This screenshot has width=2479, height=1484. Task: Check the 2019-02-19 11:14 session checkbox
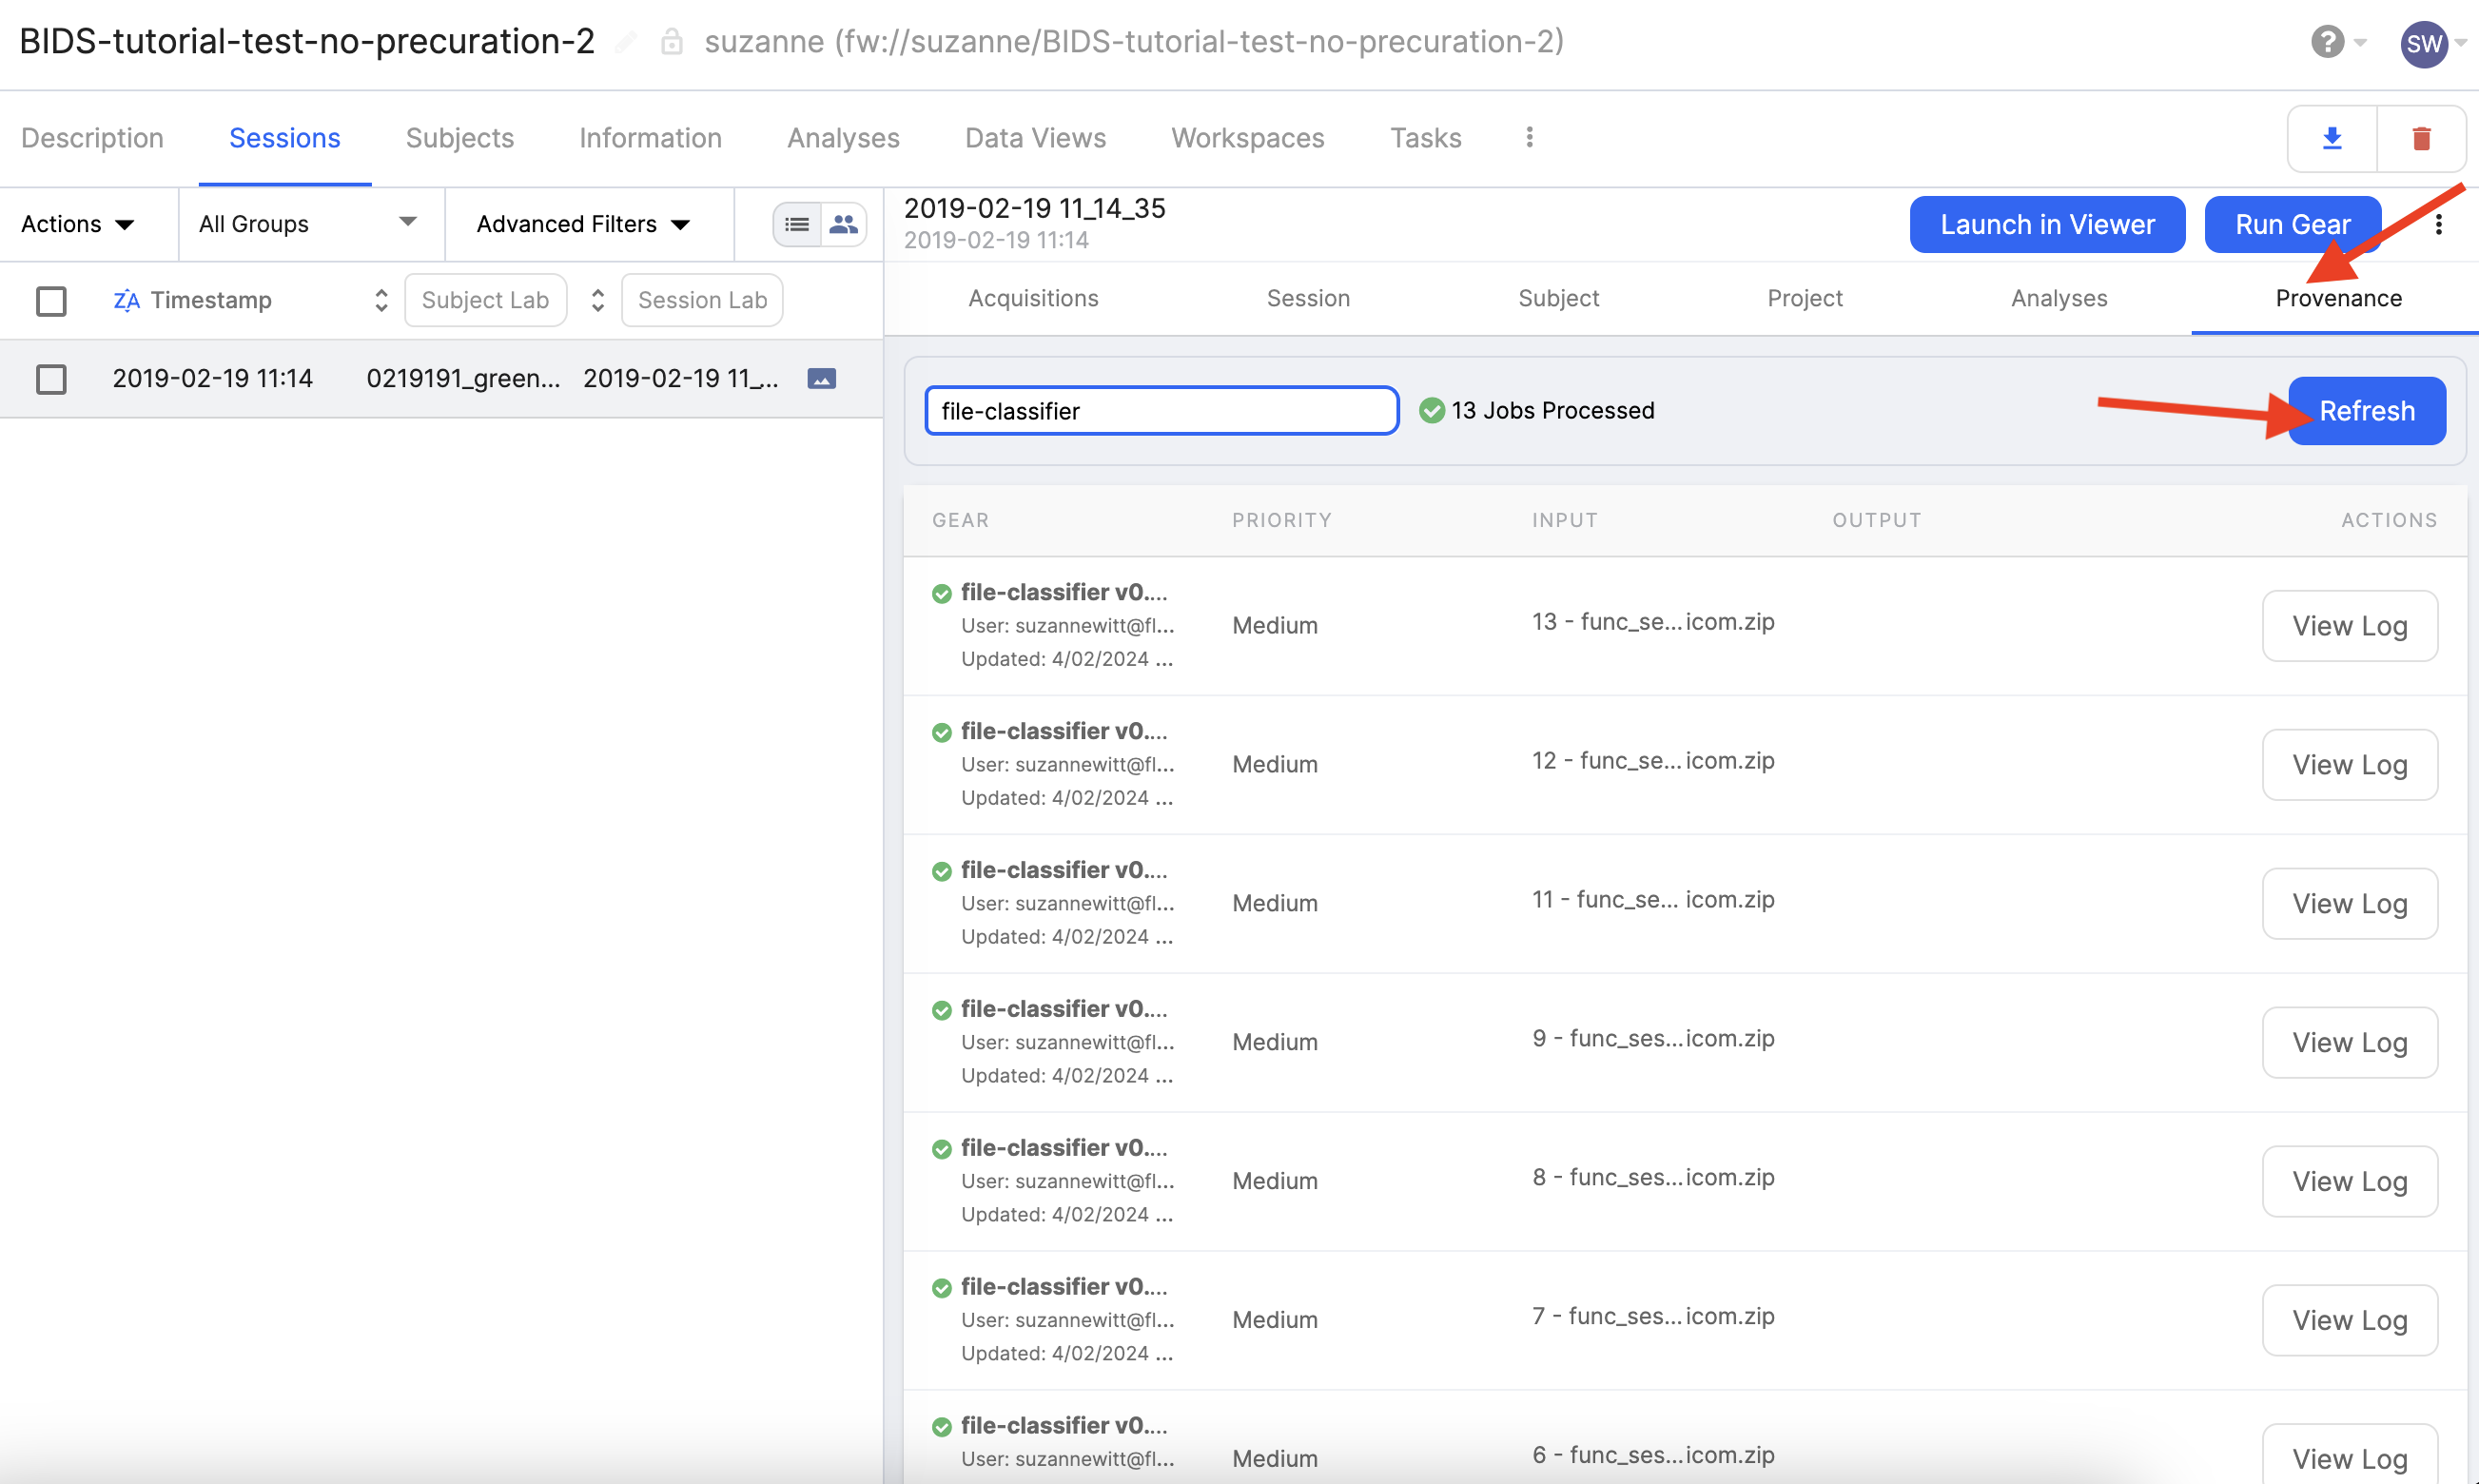(51, 379)
